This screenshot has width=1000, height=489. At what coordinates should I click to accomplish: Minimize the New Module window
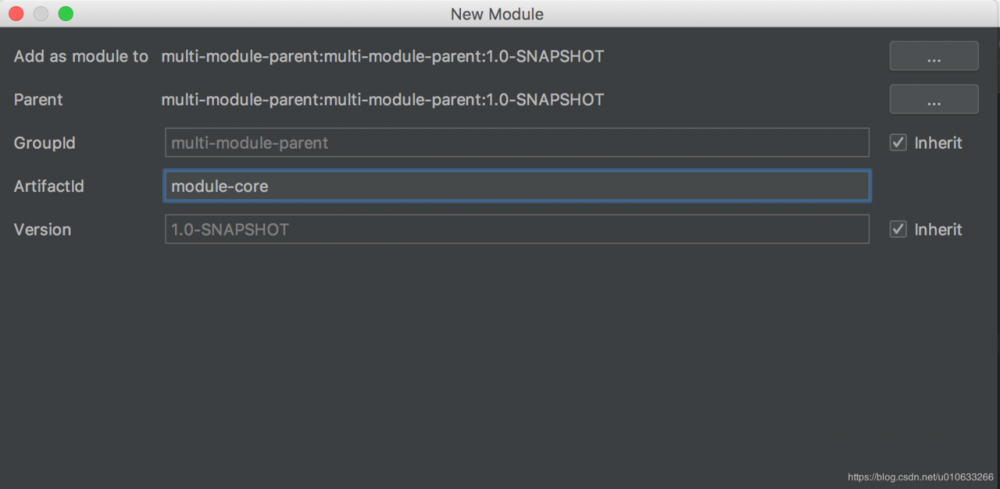(x=41, y=14)
